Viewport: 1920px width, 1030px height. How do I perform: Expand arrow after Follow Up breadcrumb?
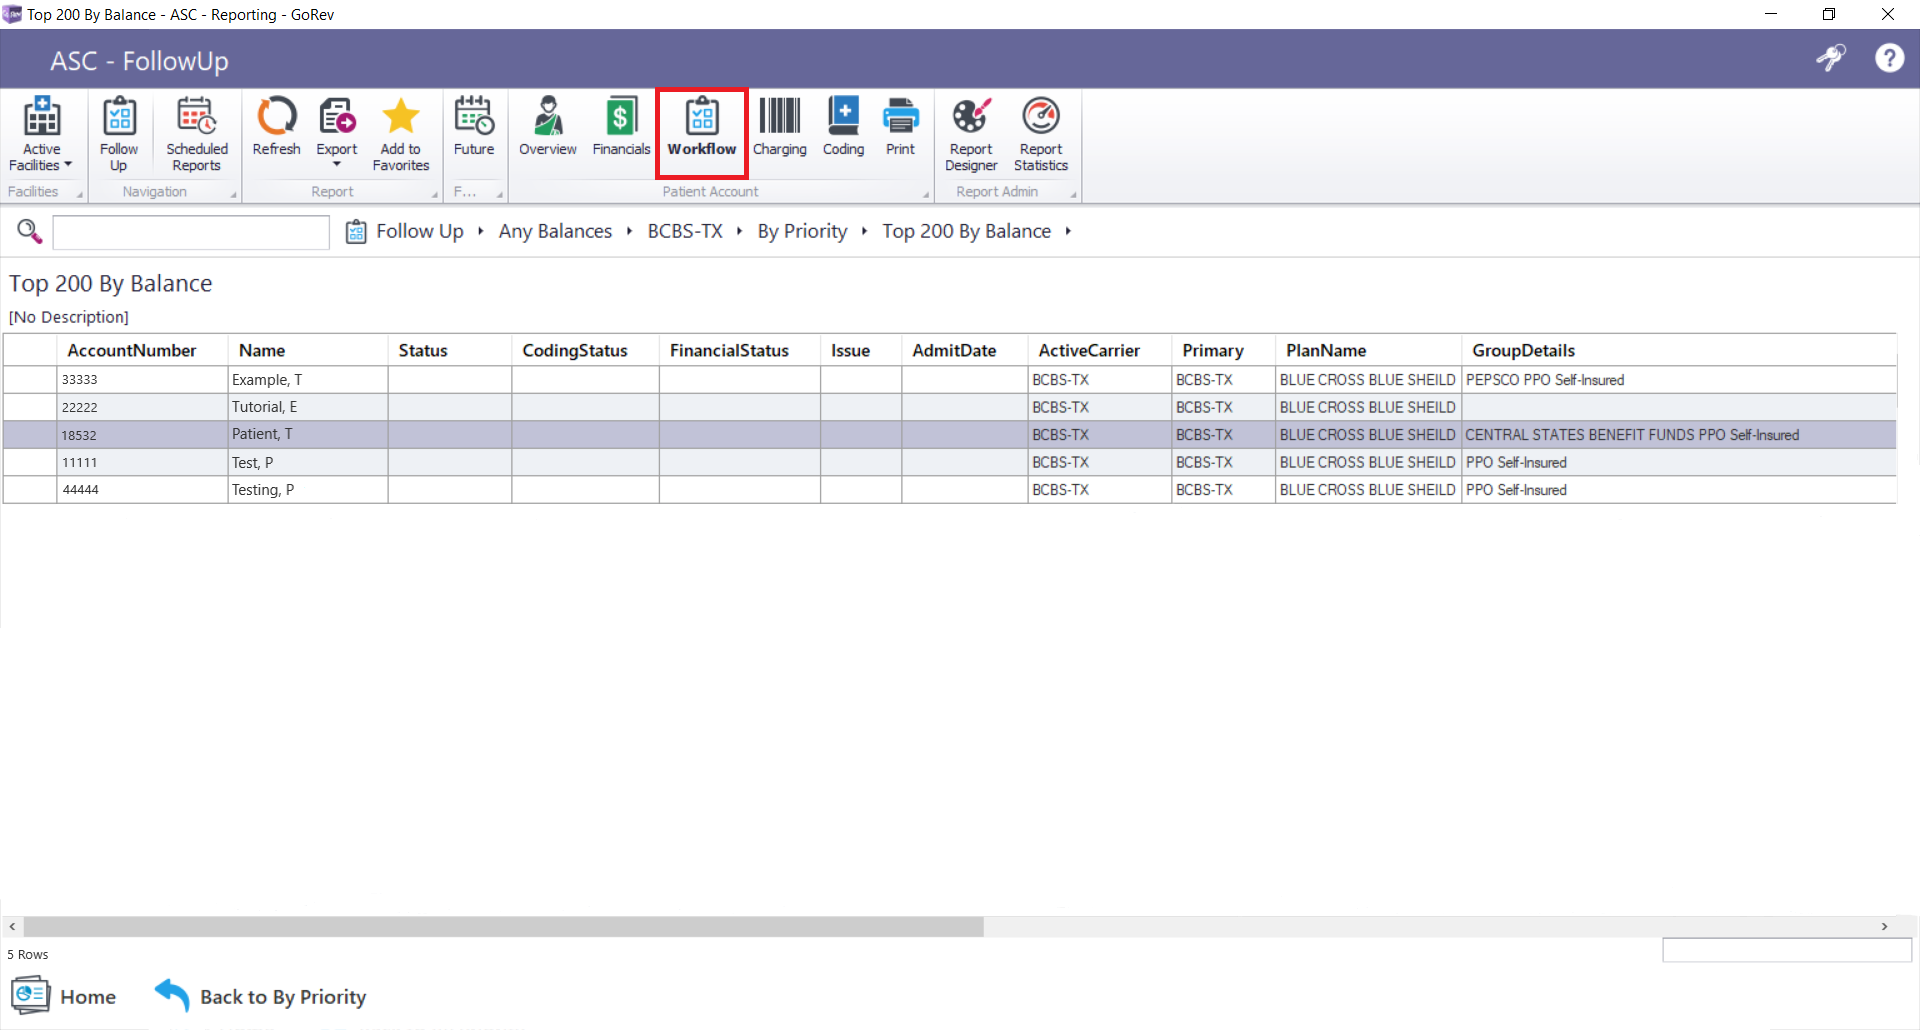[x=481, y=231]
